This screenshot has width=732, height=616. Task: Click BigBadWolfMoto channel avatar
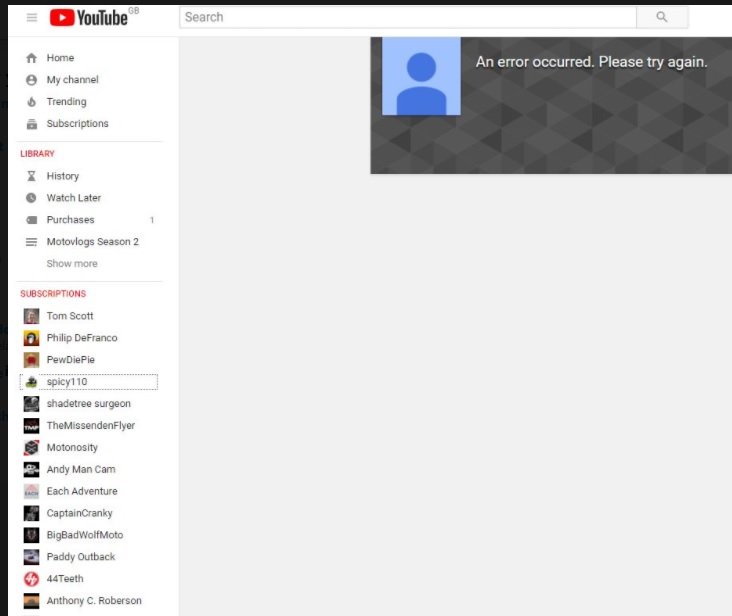click(x=31, y=535)
